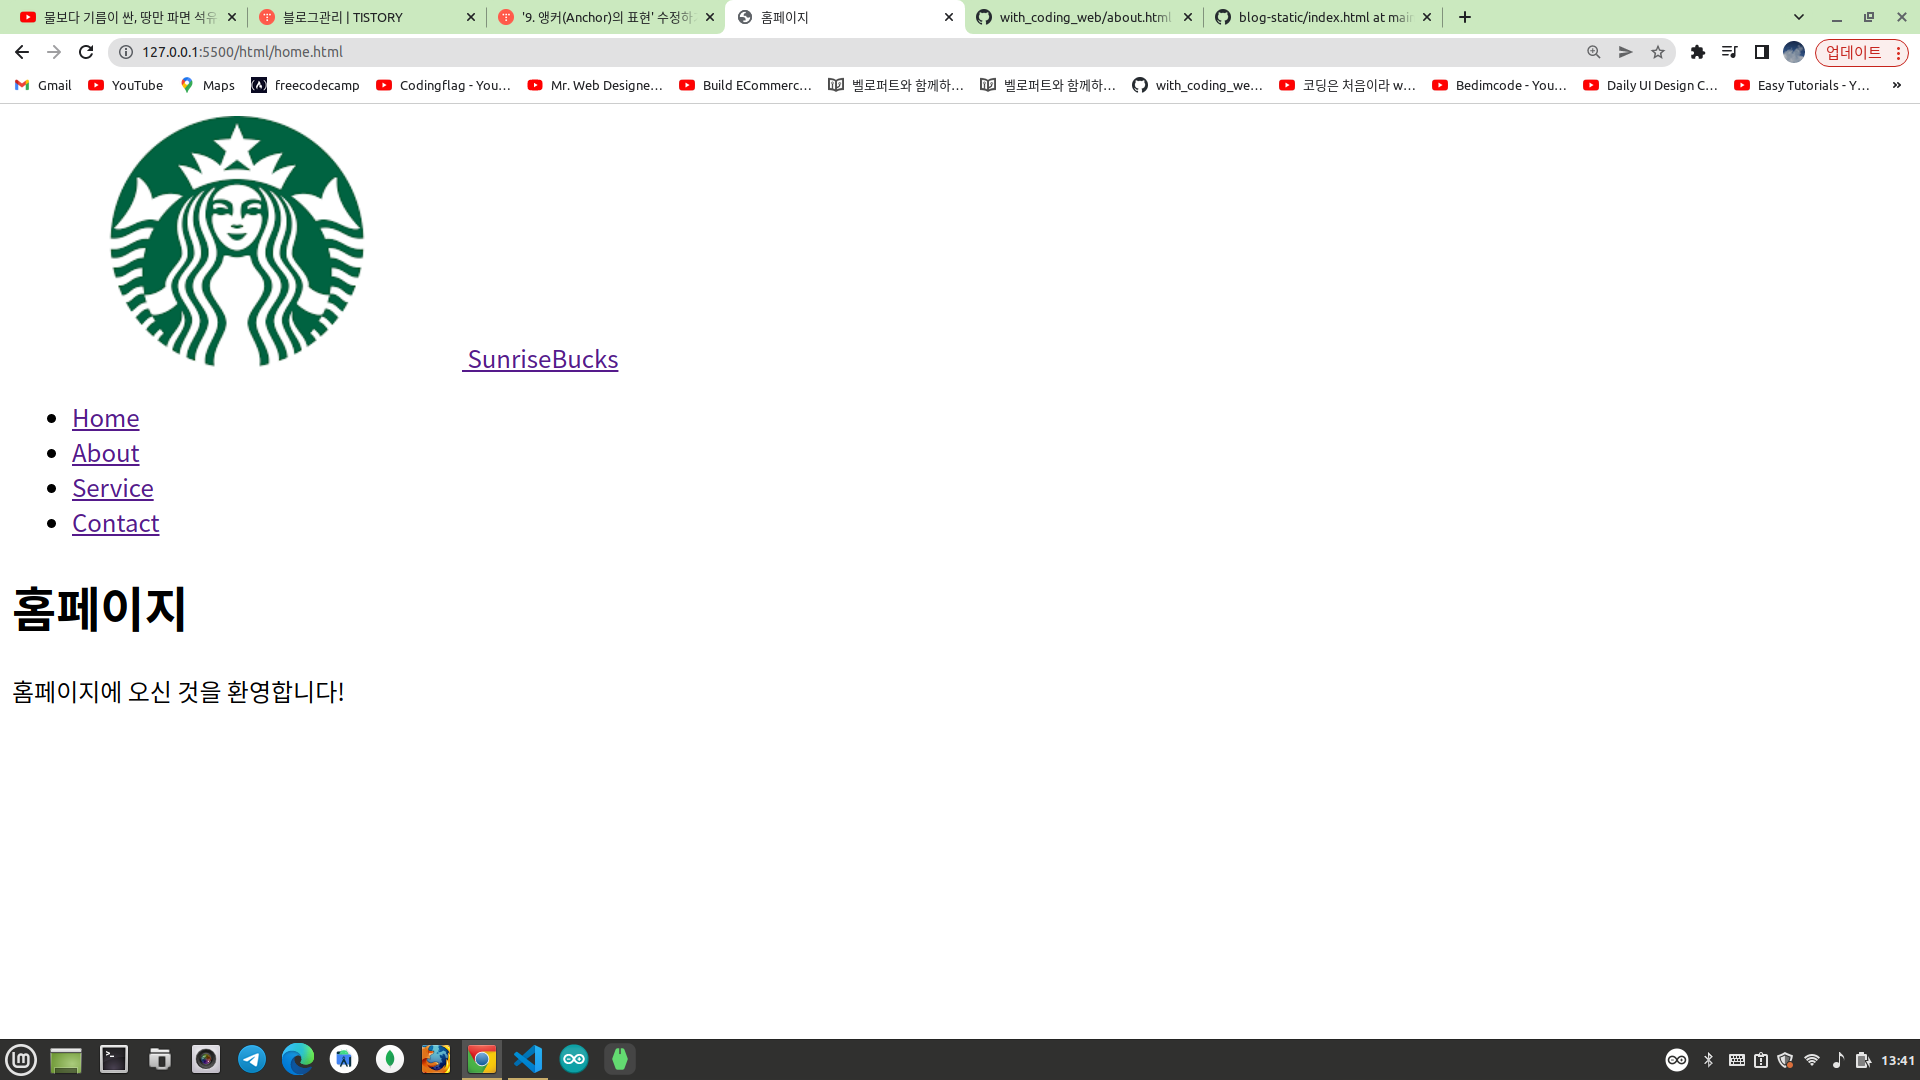
Task: Reload the home.html page
Action: [86, 52]
